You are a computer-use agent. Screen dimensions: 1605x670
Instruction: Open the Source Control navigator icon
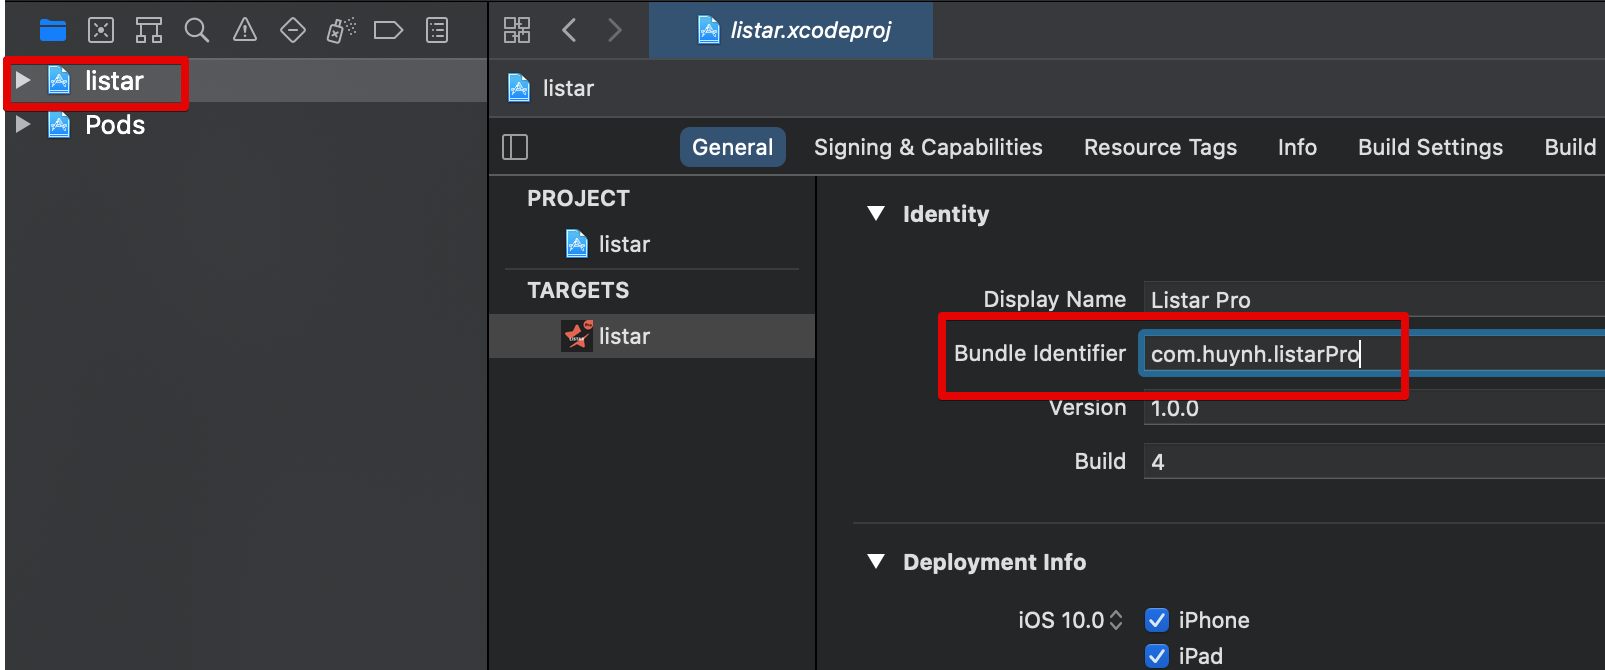(x=101, y=31)
